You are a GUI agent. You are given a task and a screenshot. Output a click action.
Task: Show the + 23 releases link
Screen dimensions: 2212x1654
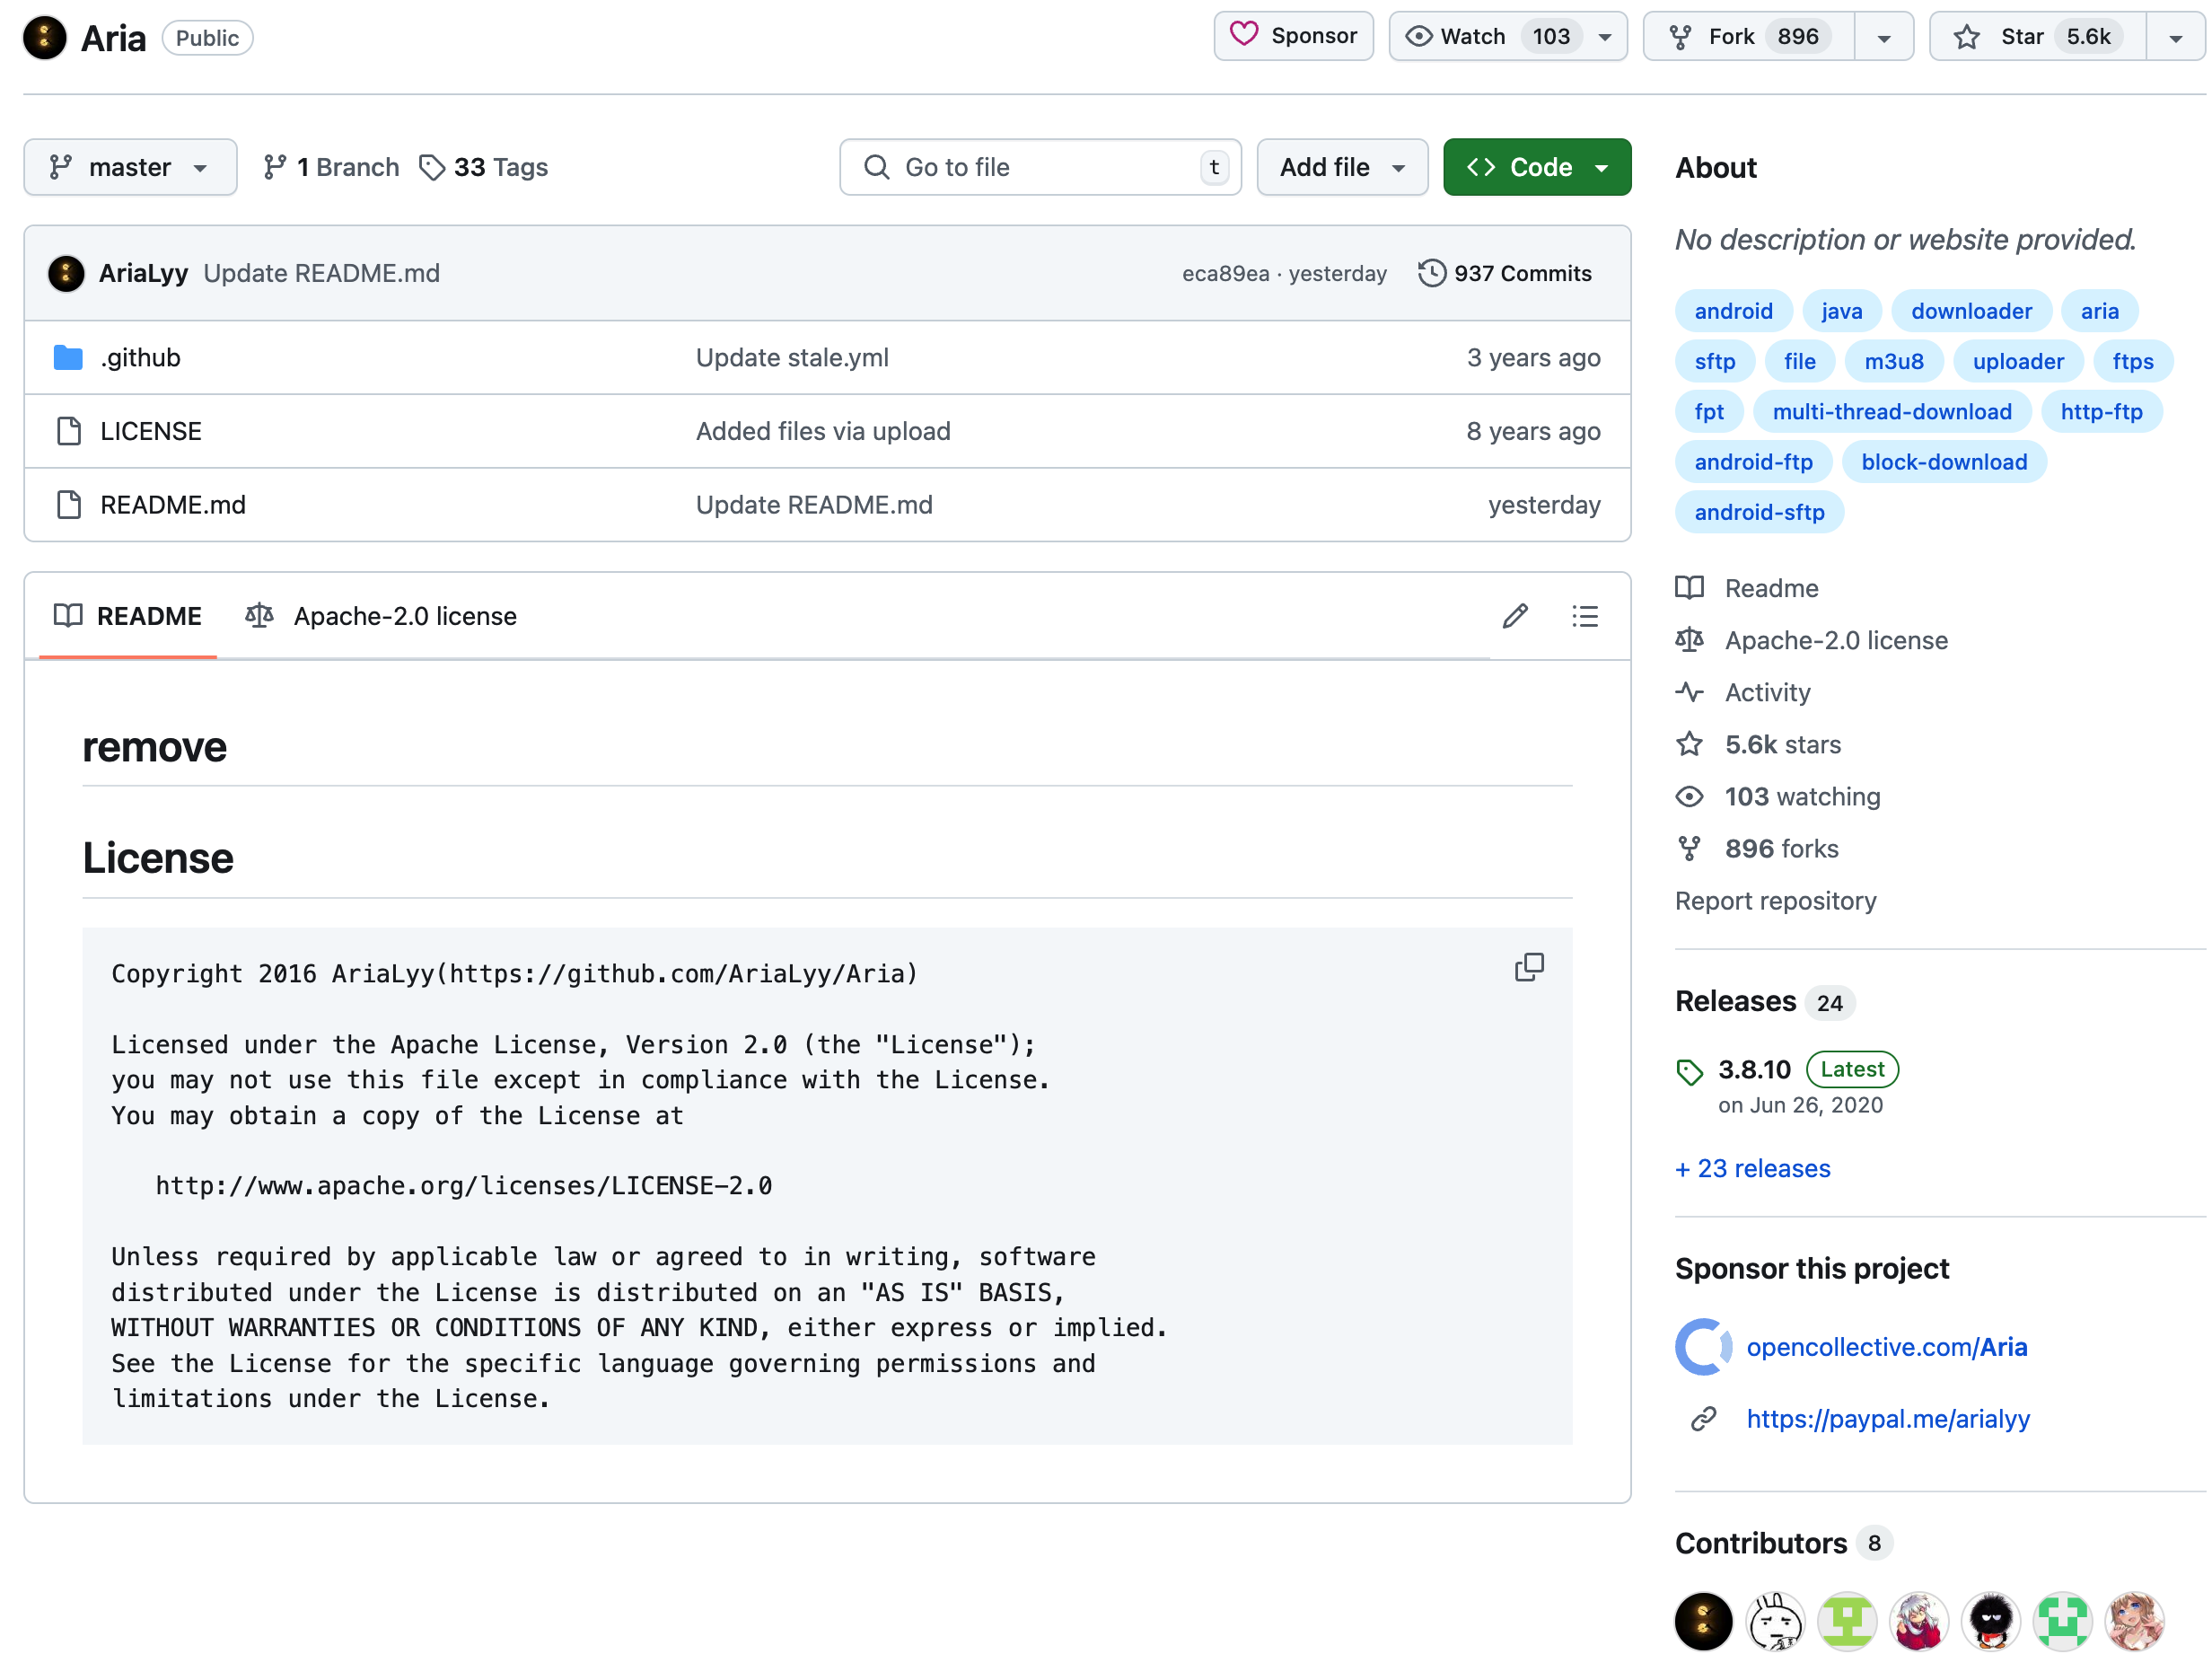click(1753, 1168)
